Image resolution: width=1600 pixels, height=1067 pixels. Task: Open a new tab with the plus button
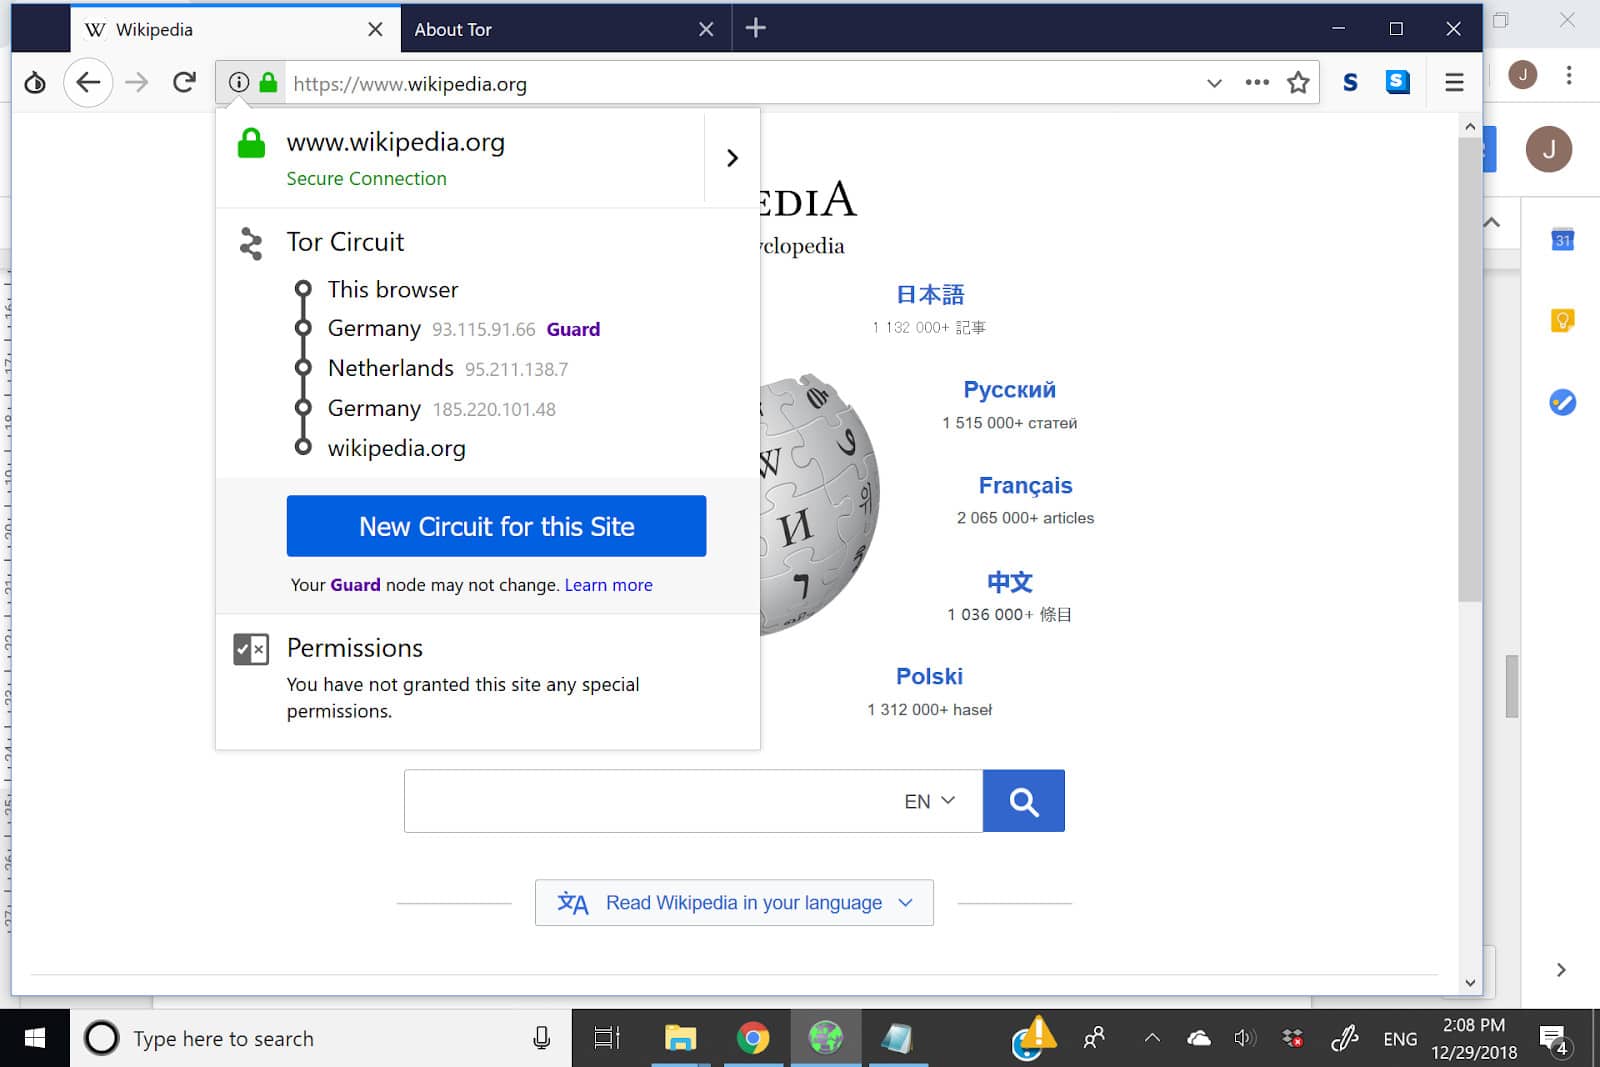[x=756, y=28]
